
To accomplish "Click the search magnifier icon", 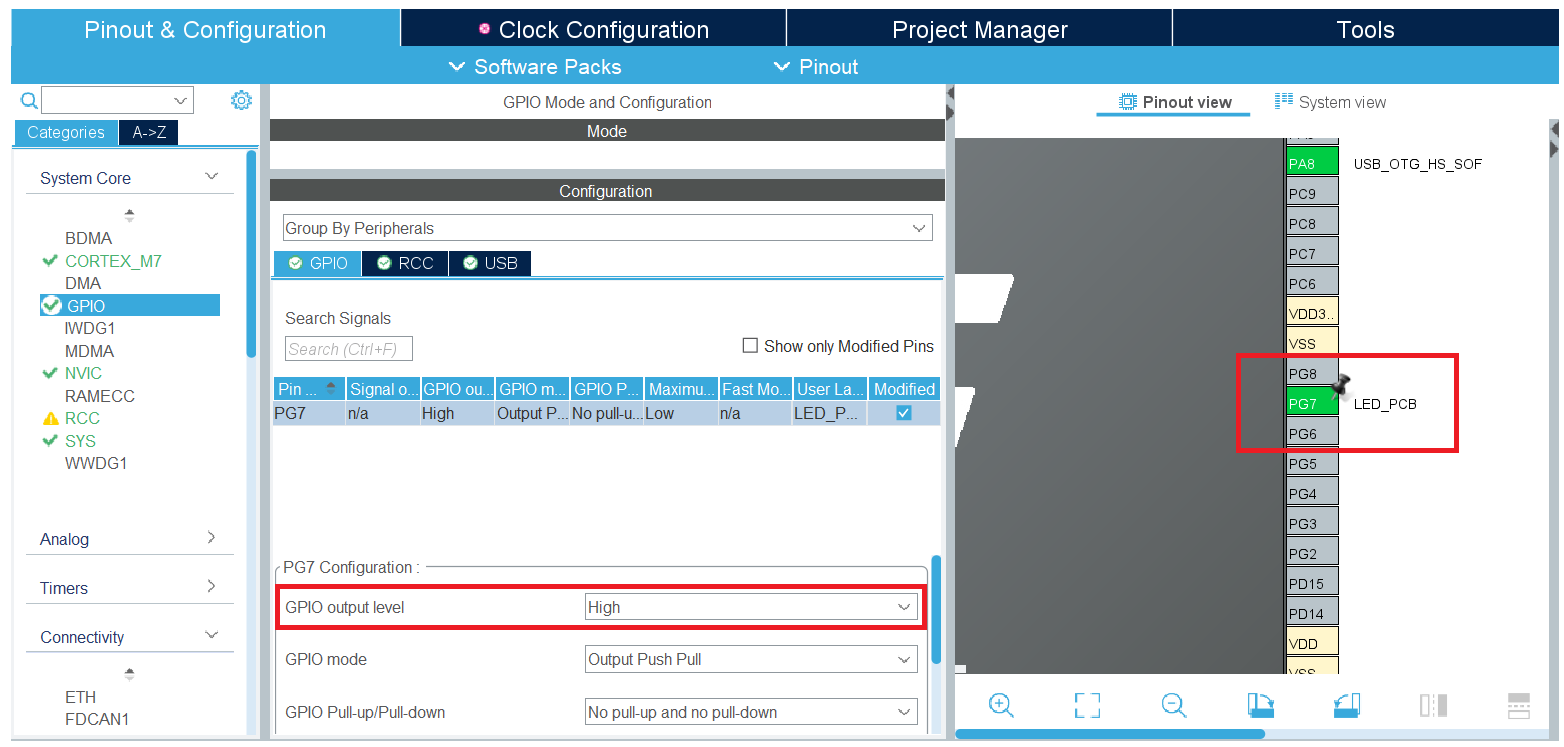I will pos(29,100).
